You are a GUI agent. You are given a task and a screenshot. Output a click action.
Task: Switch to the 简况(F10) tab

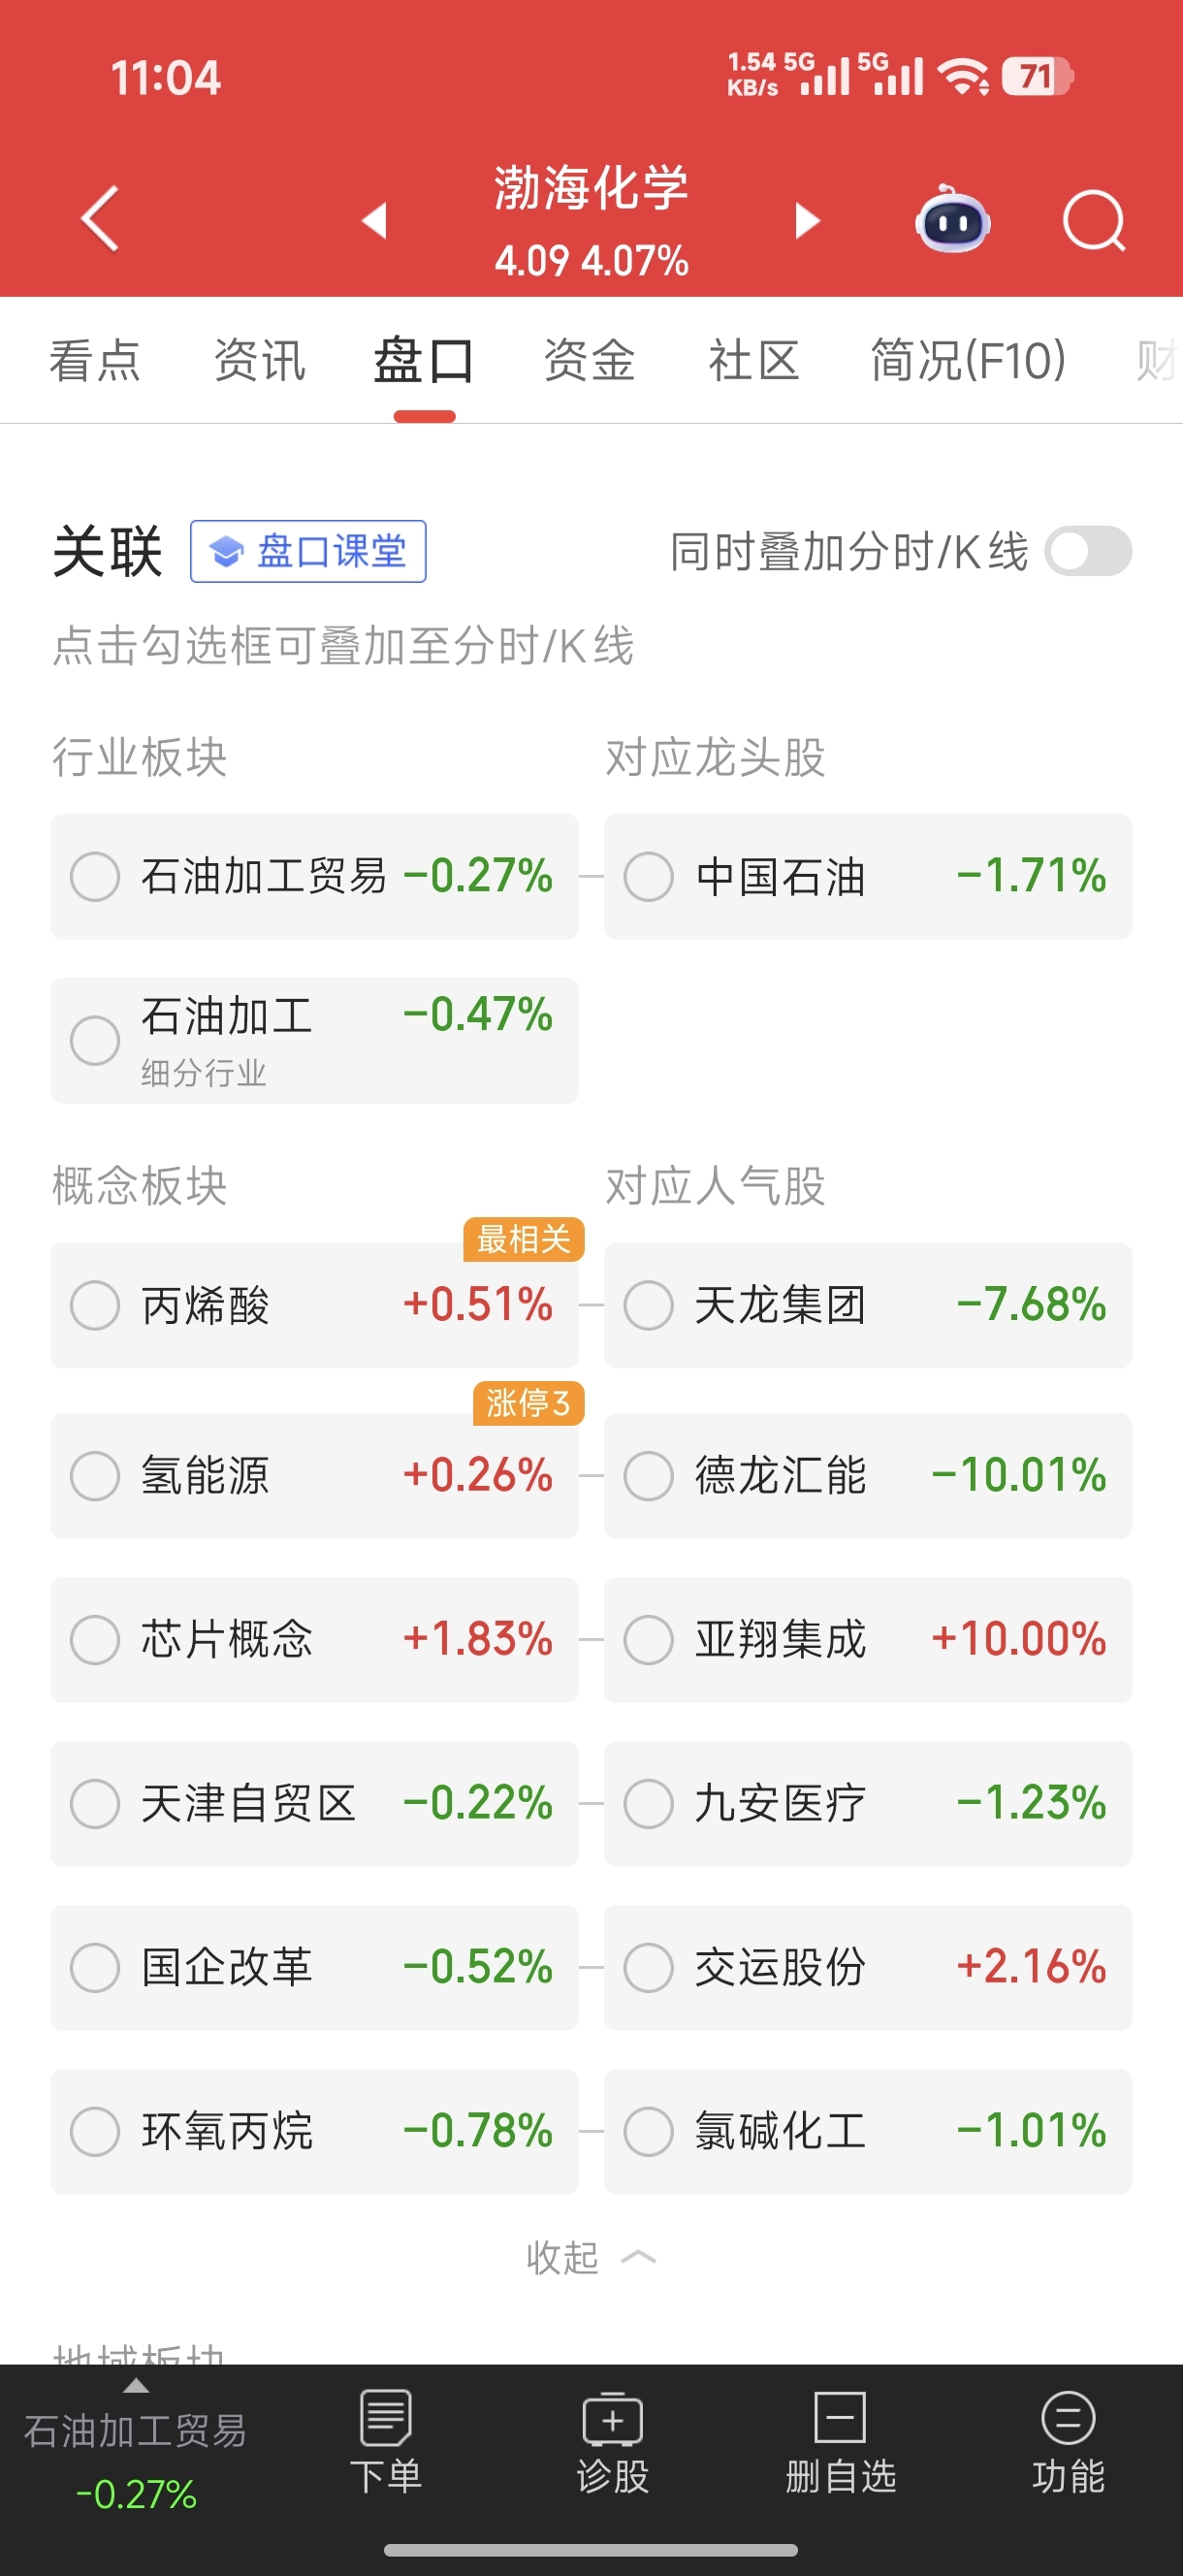[x=967, y=361]
